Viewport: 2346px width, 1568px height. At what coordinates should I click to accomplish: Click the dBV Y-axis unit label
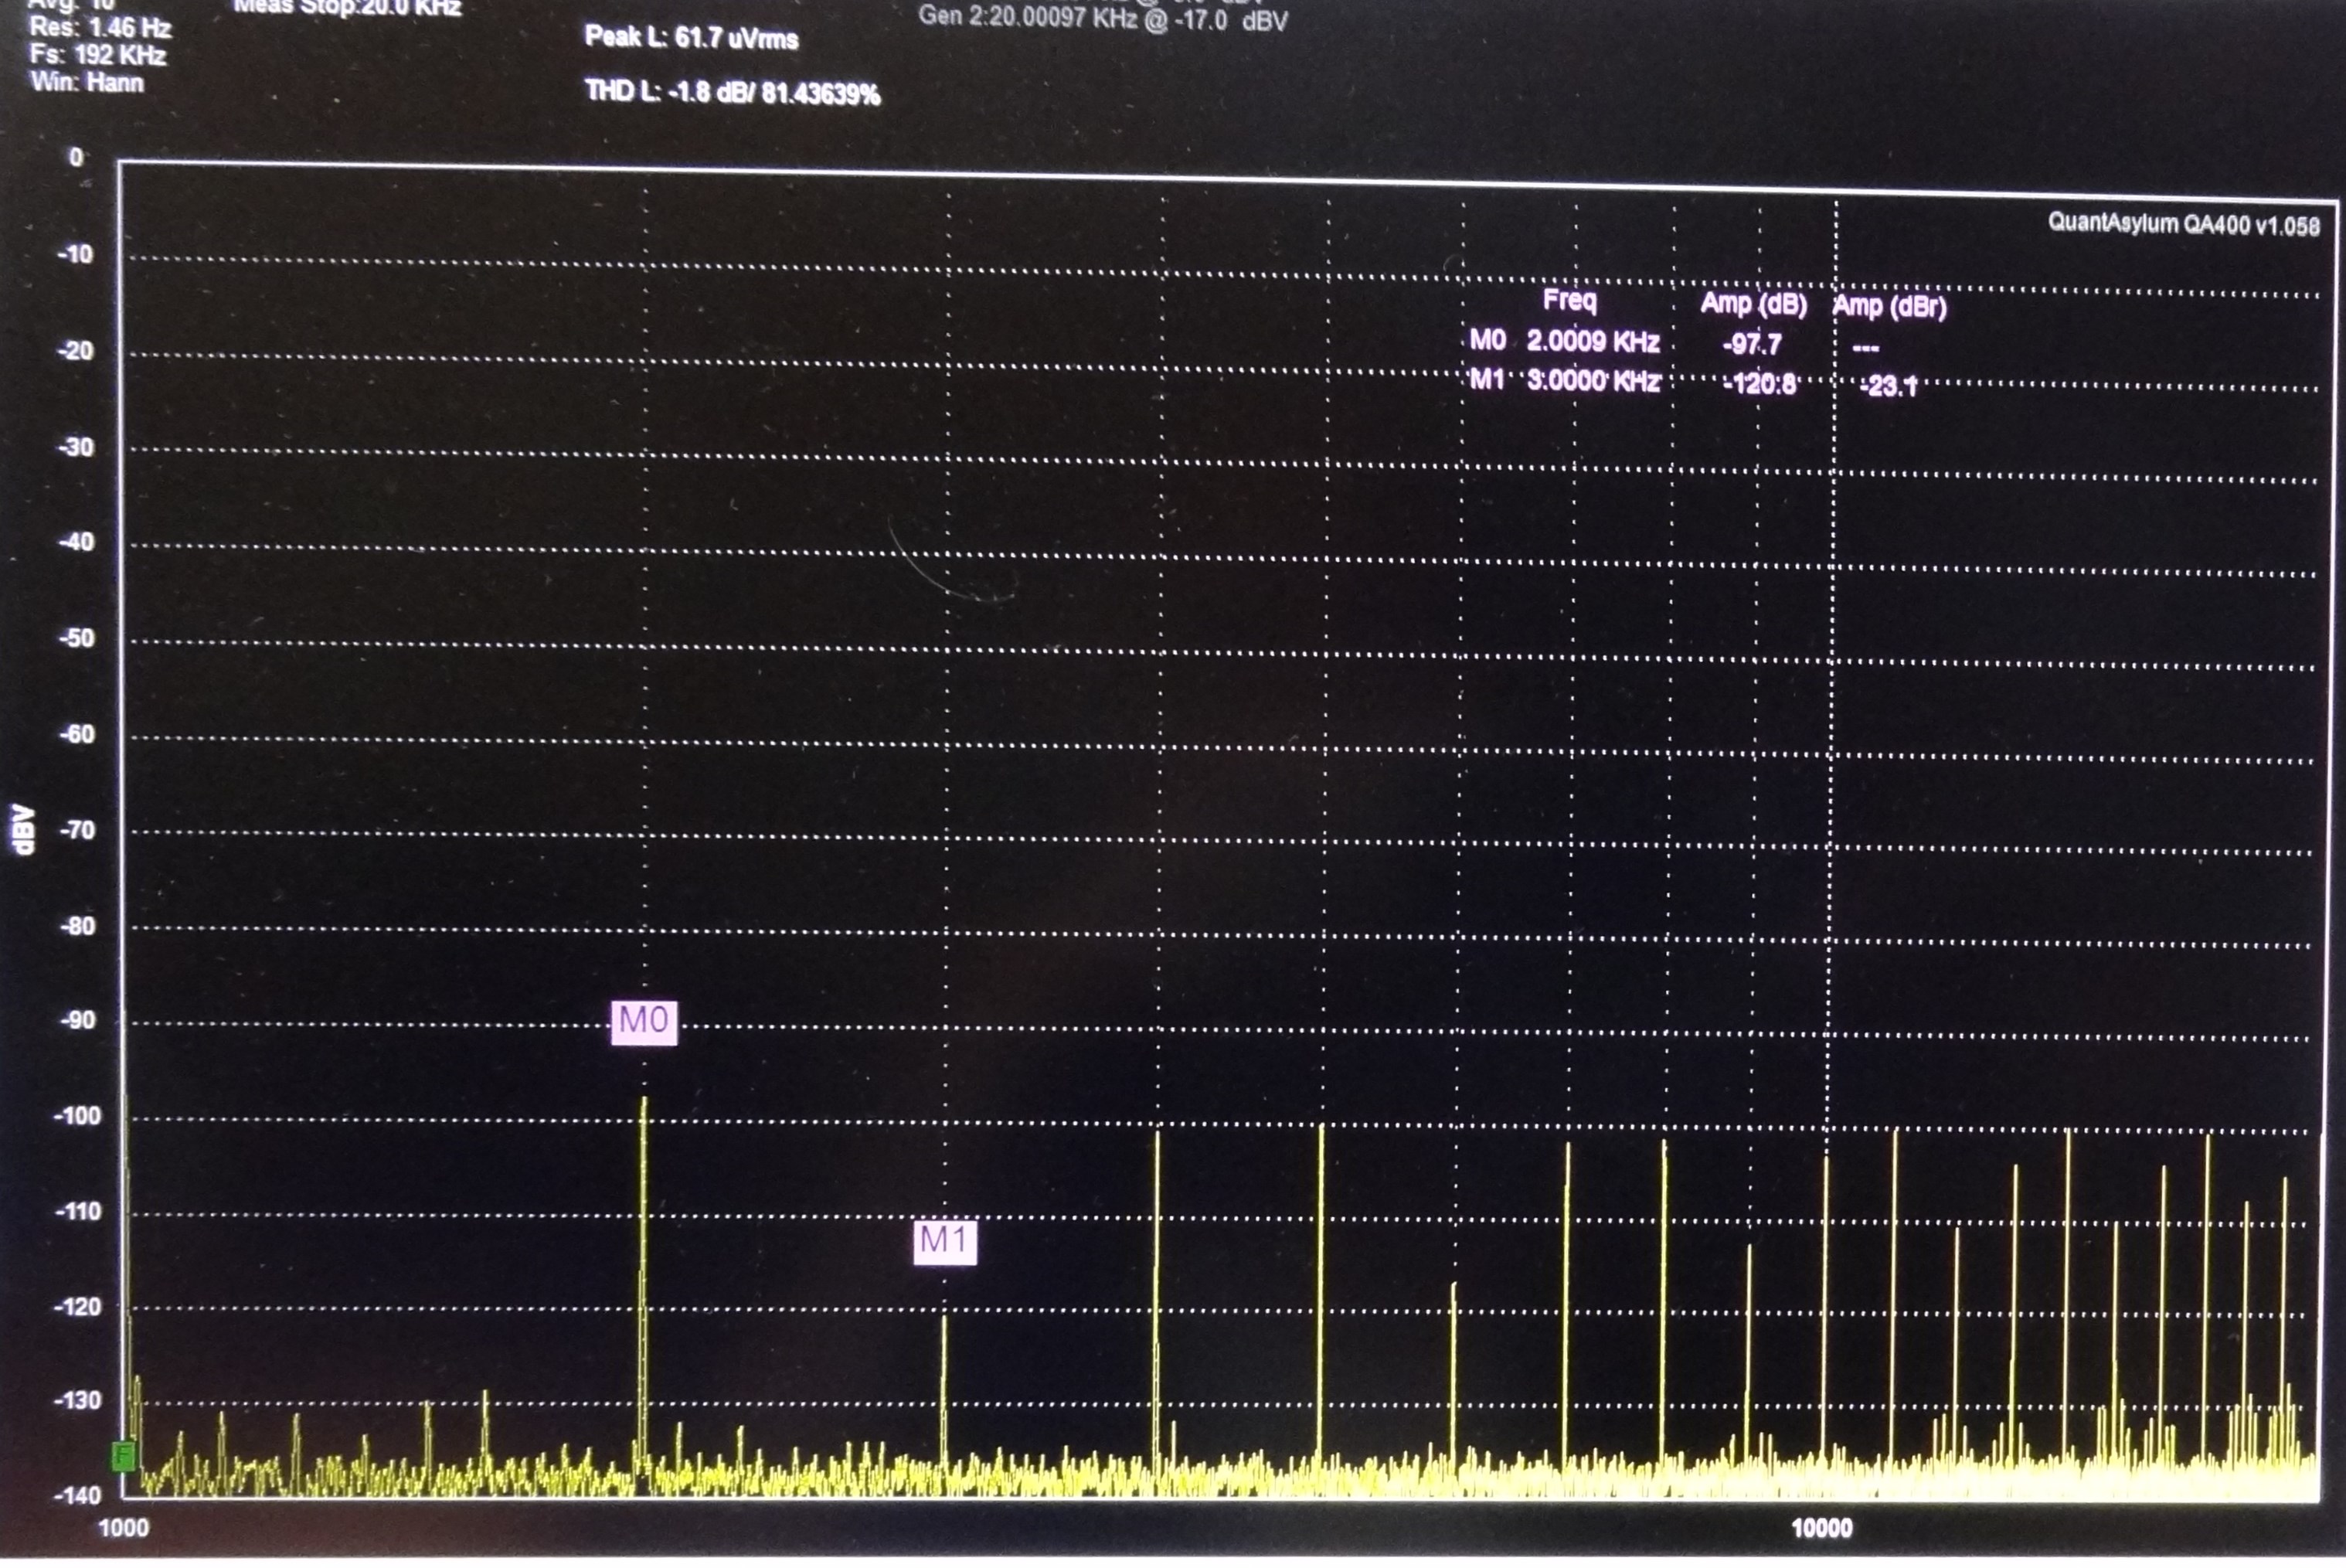(24, 830)
